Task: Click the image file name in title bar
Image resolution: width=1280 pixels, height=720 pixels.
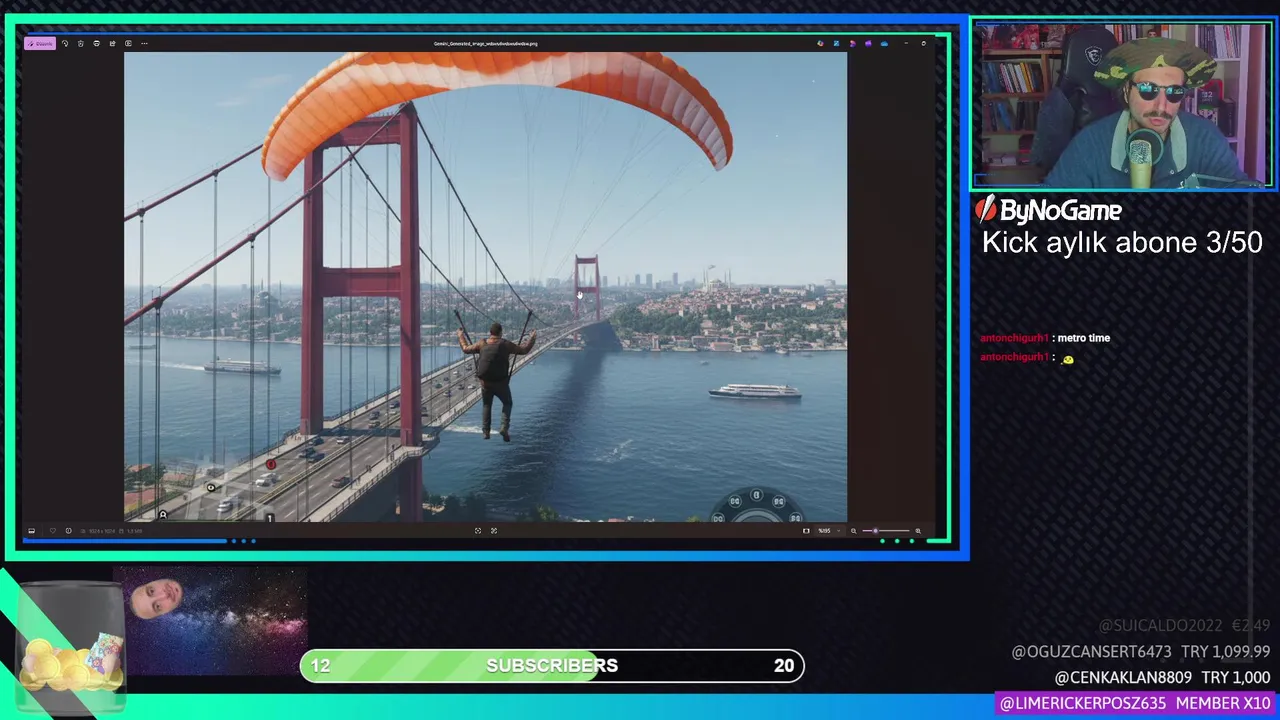Action: click(485, 44)
